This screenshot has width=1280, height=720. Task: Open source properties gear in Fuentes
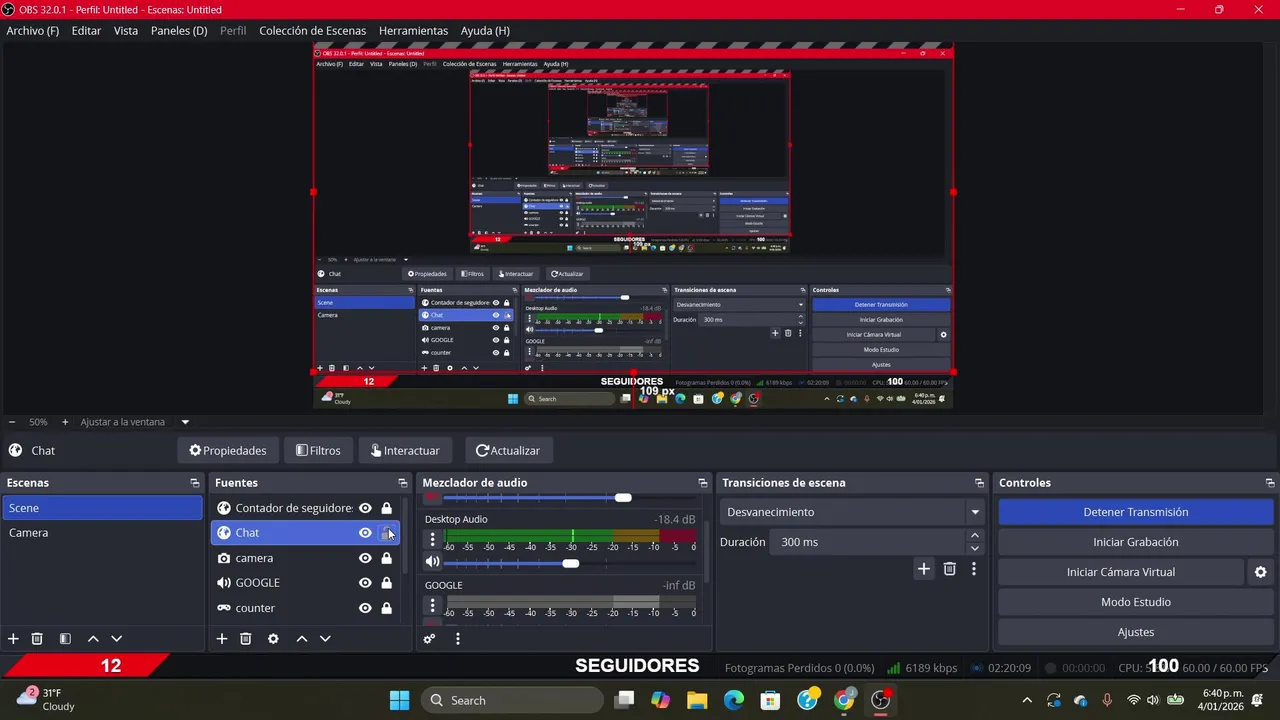pos(273,639)
